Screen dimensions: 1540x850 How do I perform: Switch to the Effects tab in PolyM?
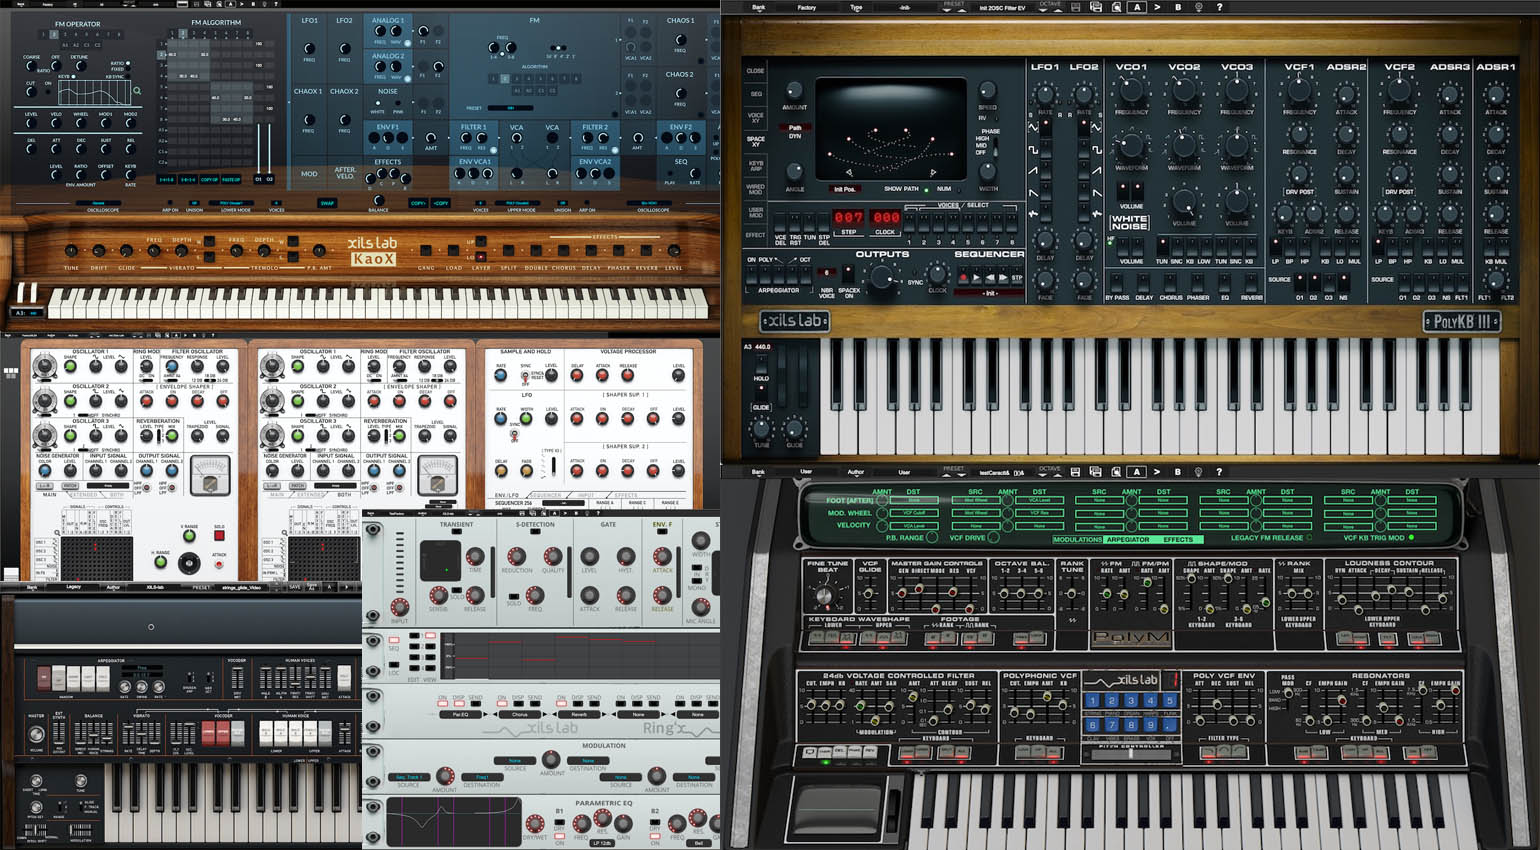pos(1178,539)
